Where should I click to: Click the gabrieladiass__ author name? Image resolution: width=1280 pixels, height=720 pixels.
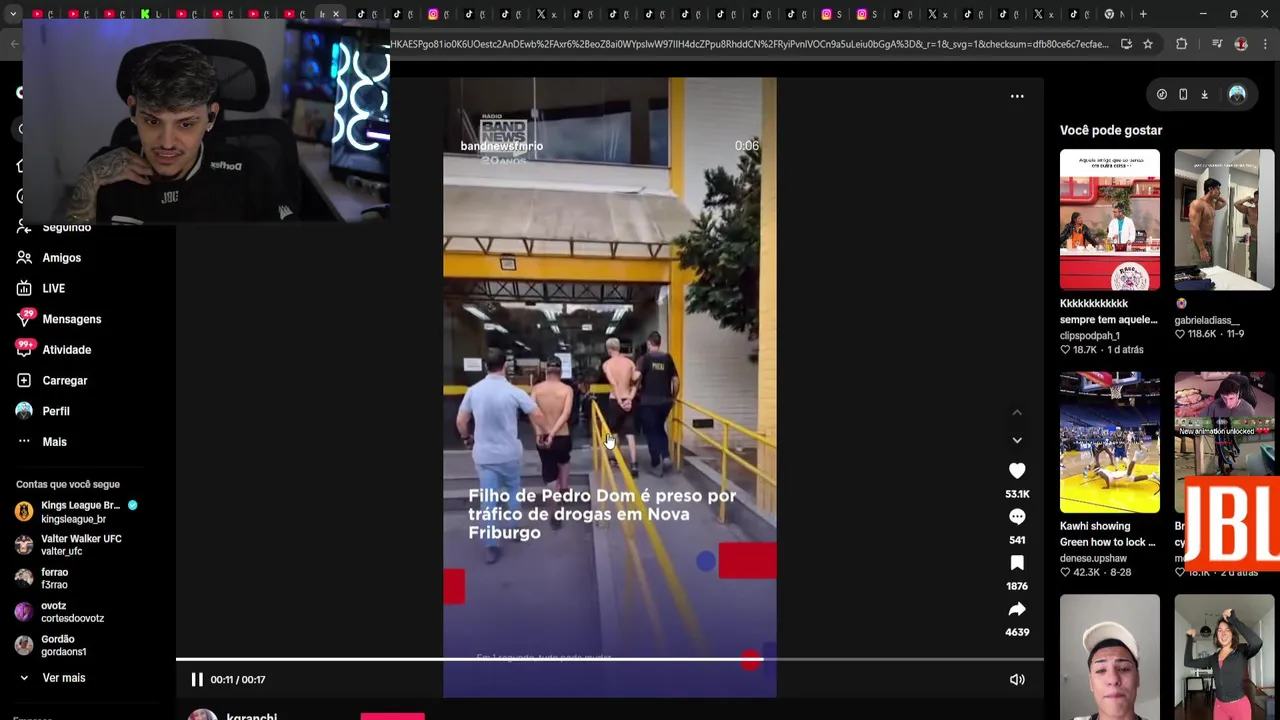(x=1207, y=320)
